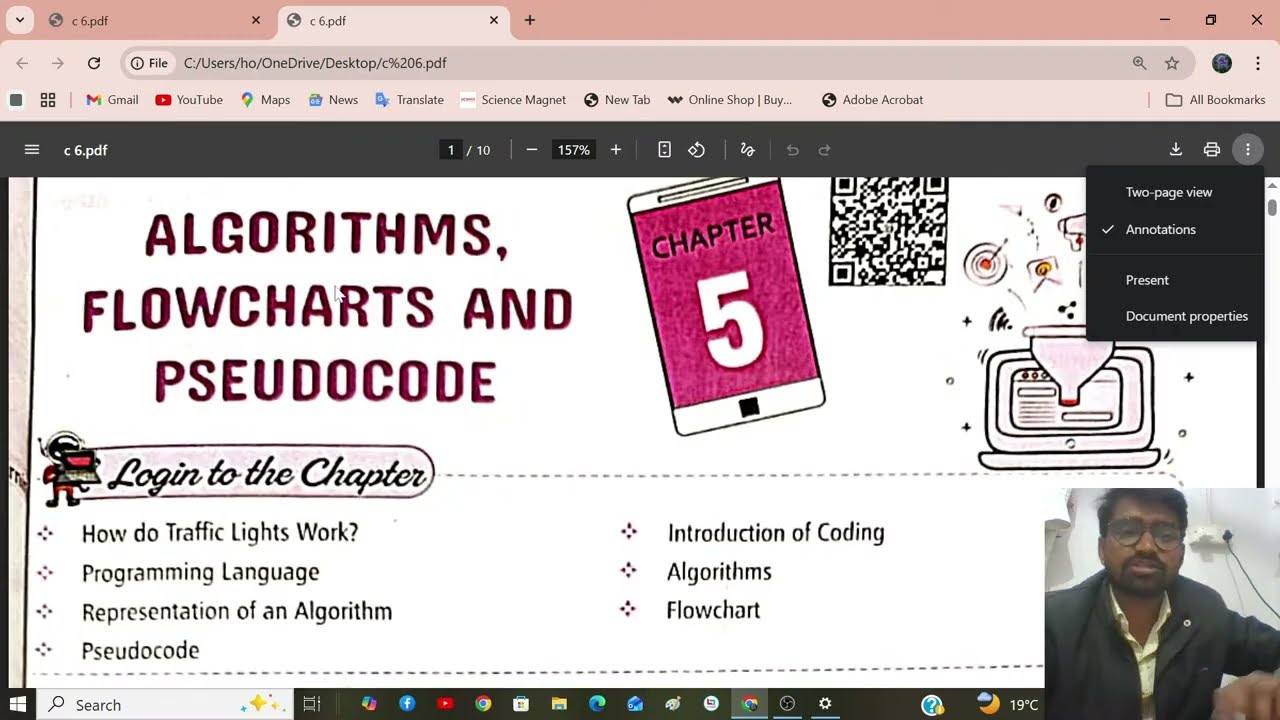1280x720 pixels.
Task: Print the PDF document
Action: tap(1212, 150)
